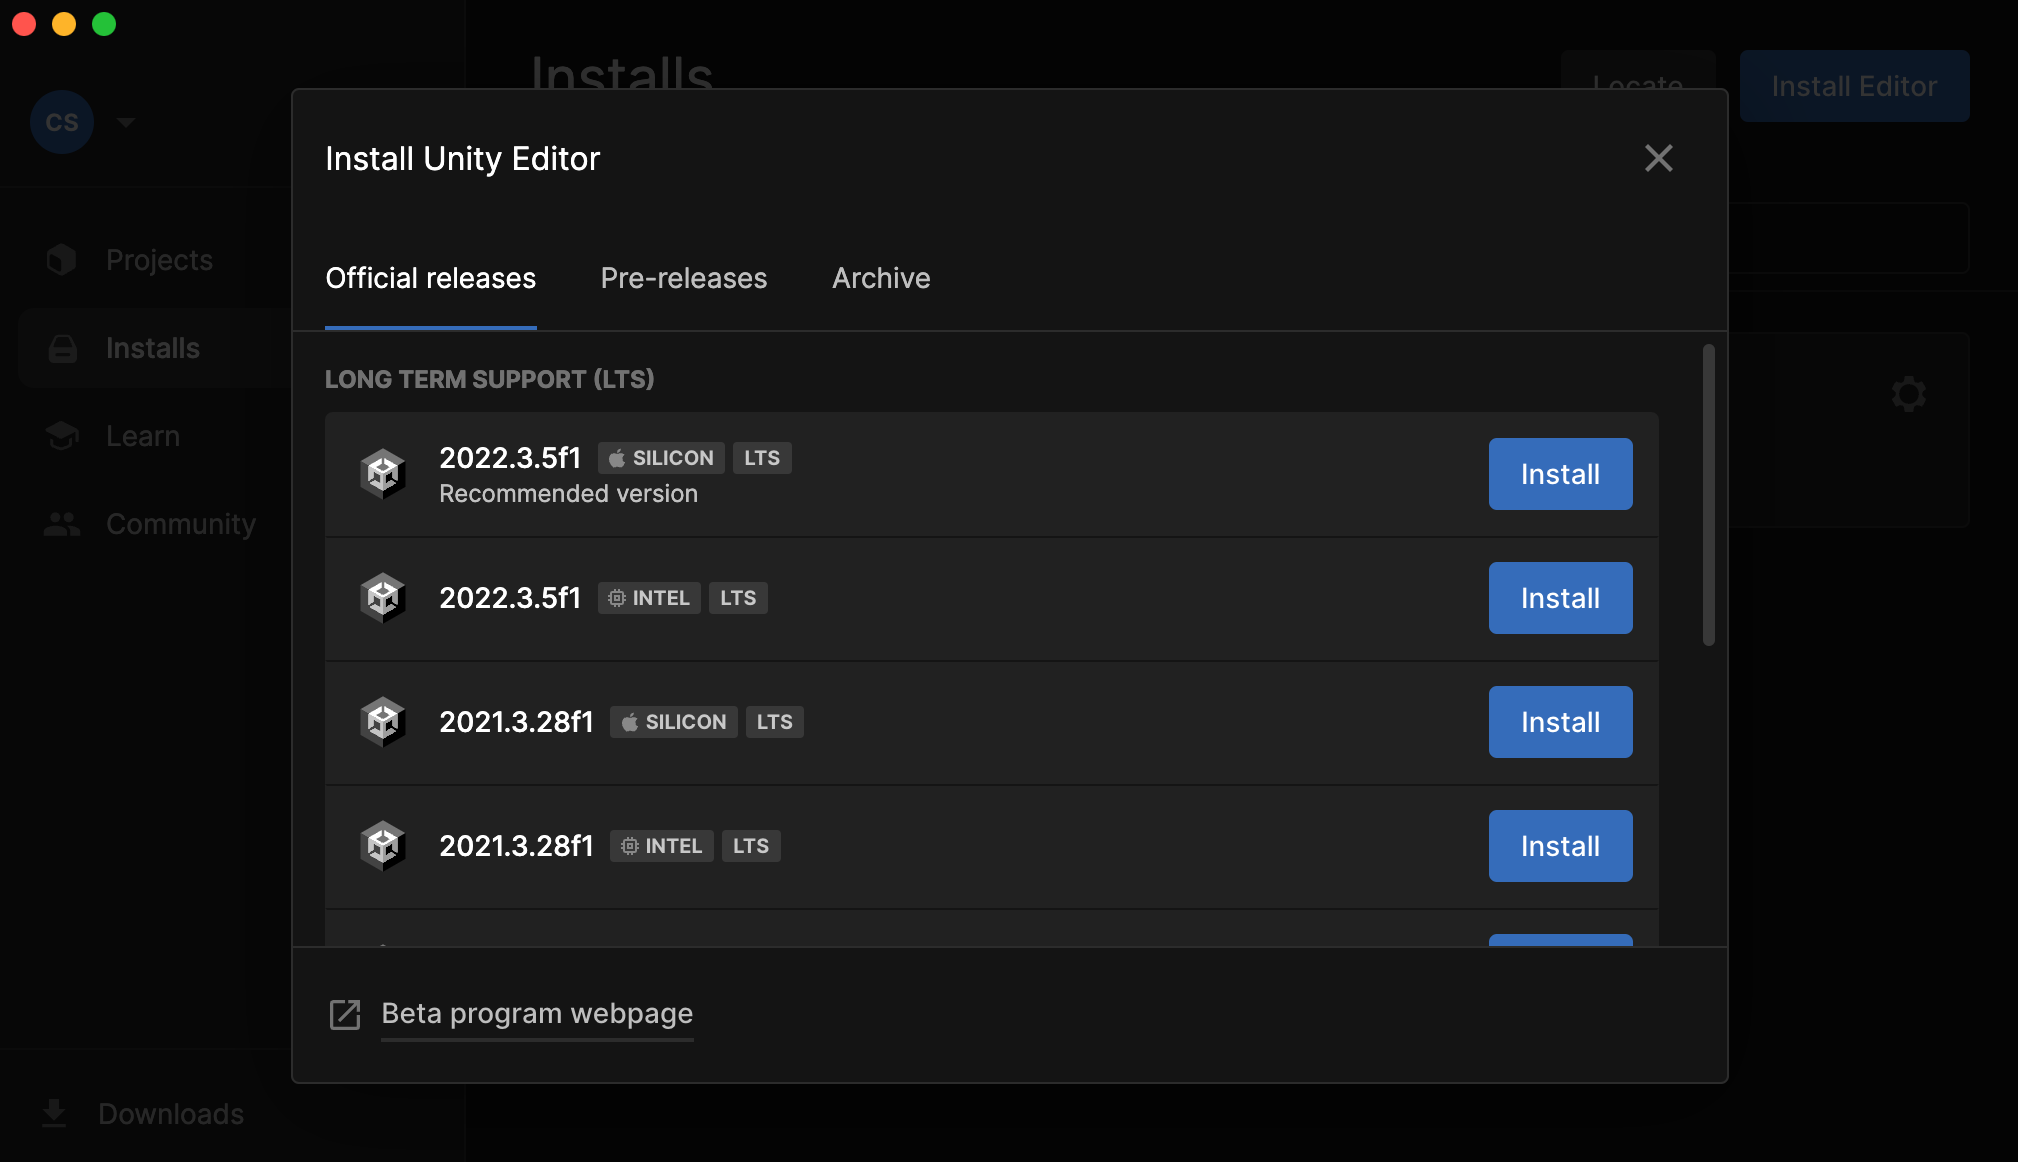Switch to the Pre-releases tab
This screenshot has width=2018, height=1162.
click(684, 278)
